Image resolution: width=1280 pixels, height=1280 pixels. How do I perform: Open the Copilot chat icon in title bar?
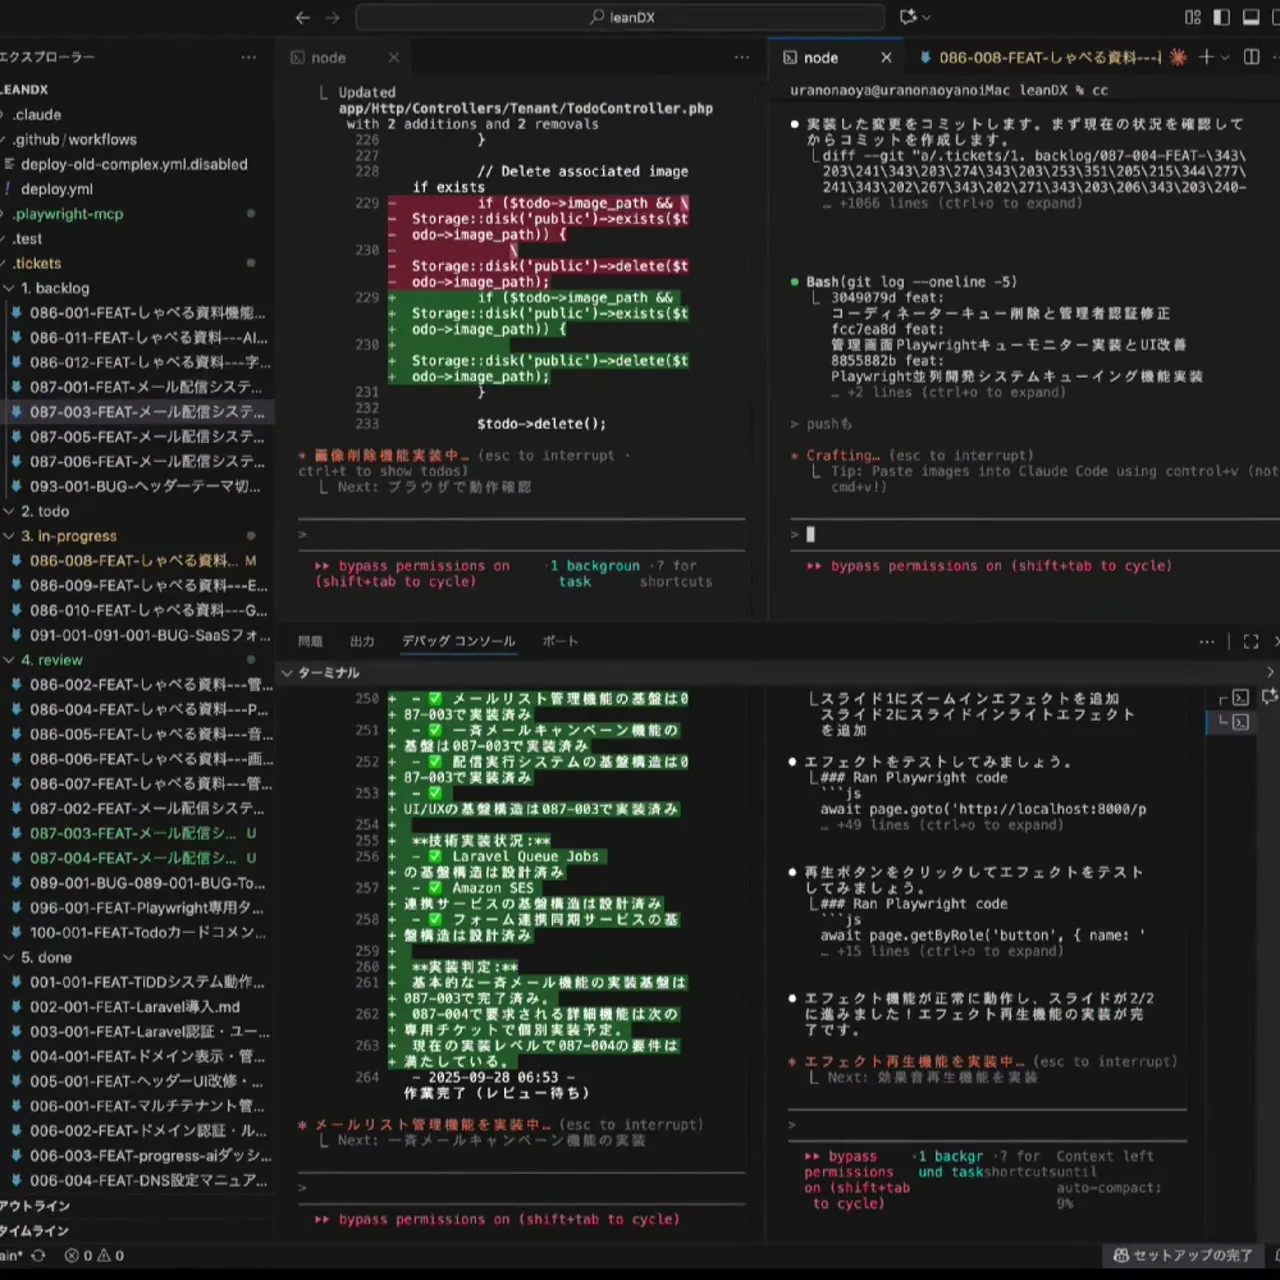pos(909,17)
